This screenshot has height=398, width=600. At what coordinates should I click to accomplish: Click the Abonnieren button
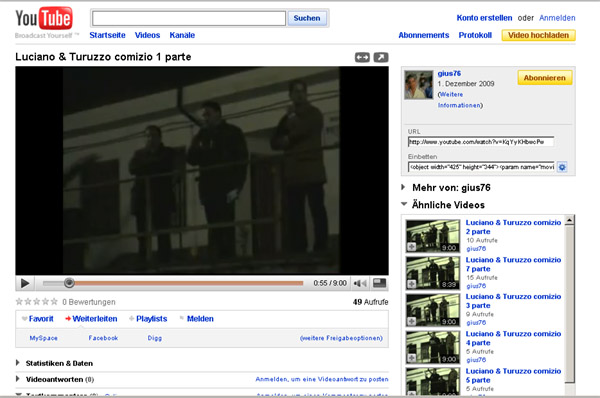545,78
